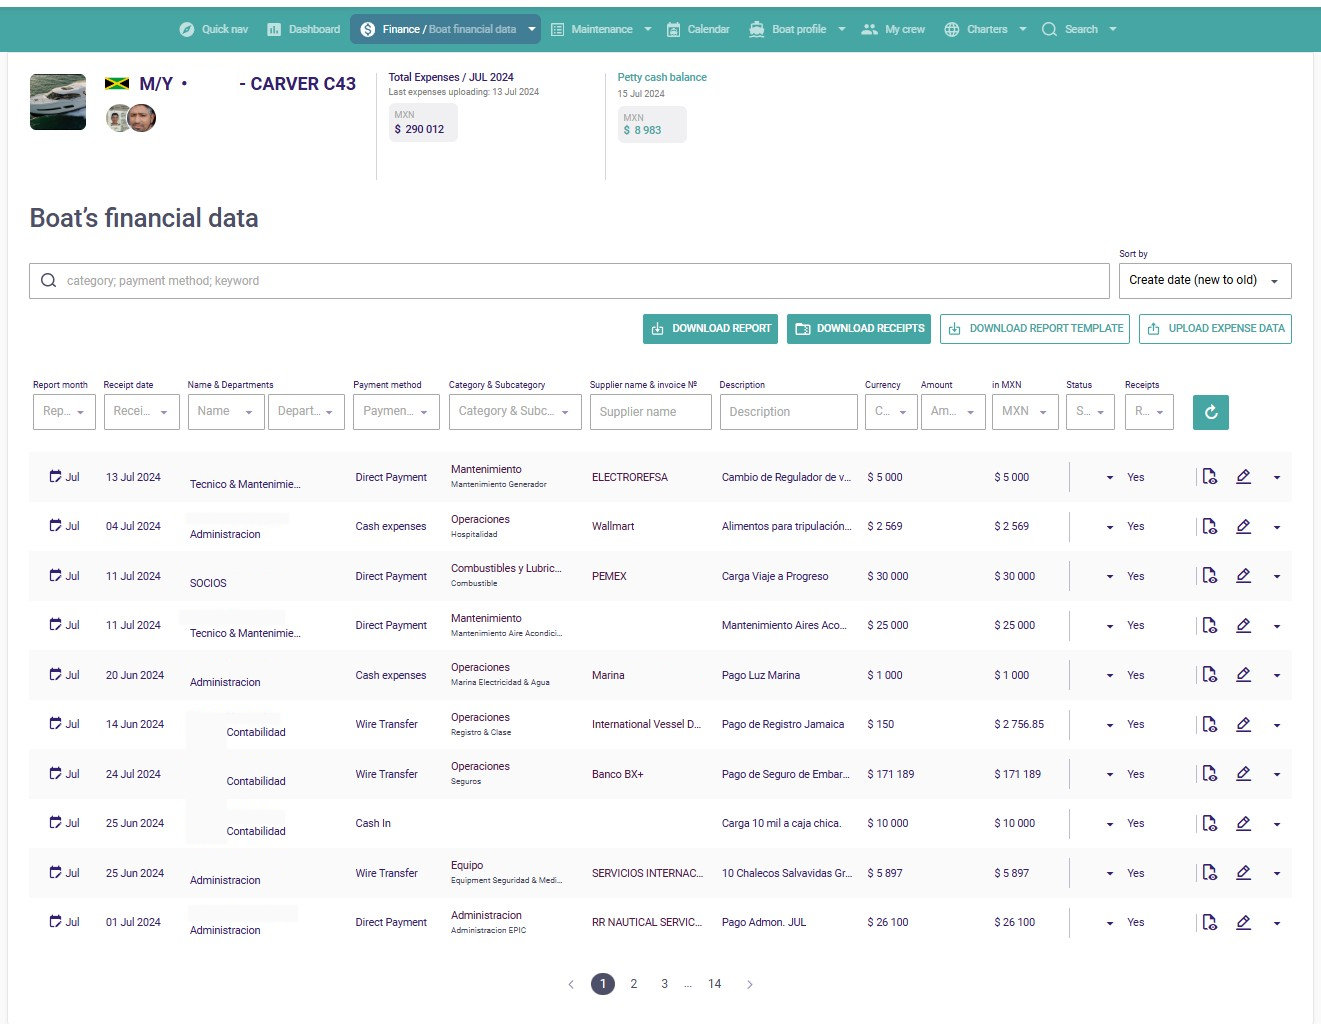Click the Description filter field
The height and width of the screenshot is (1024, 1321).
[x=788, y=412]
